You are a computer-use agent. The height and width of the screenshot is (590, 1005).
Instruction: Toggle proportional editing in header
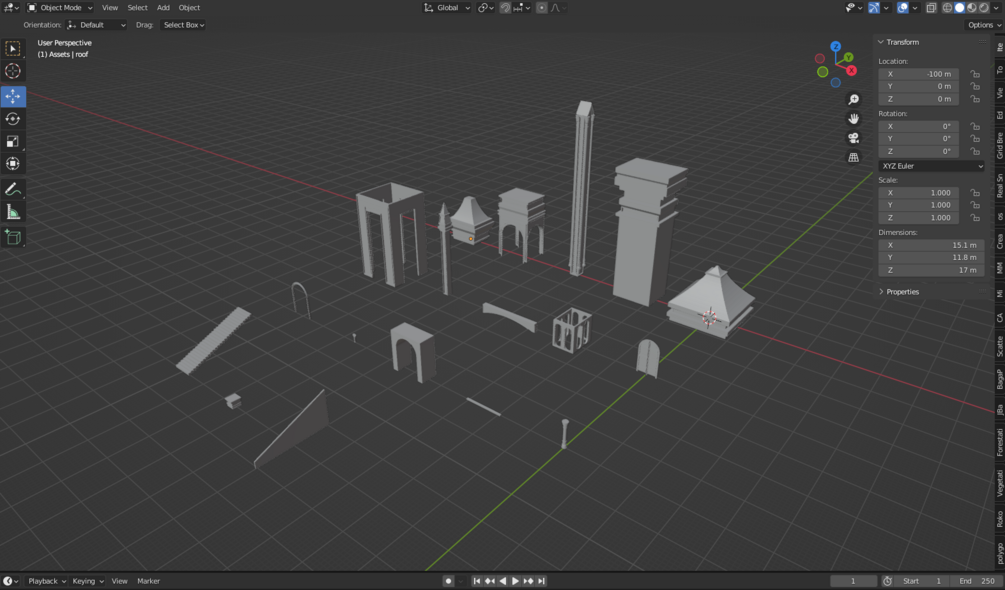542,8
